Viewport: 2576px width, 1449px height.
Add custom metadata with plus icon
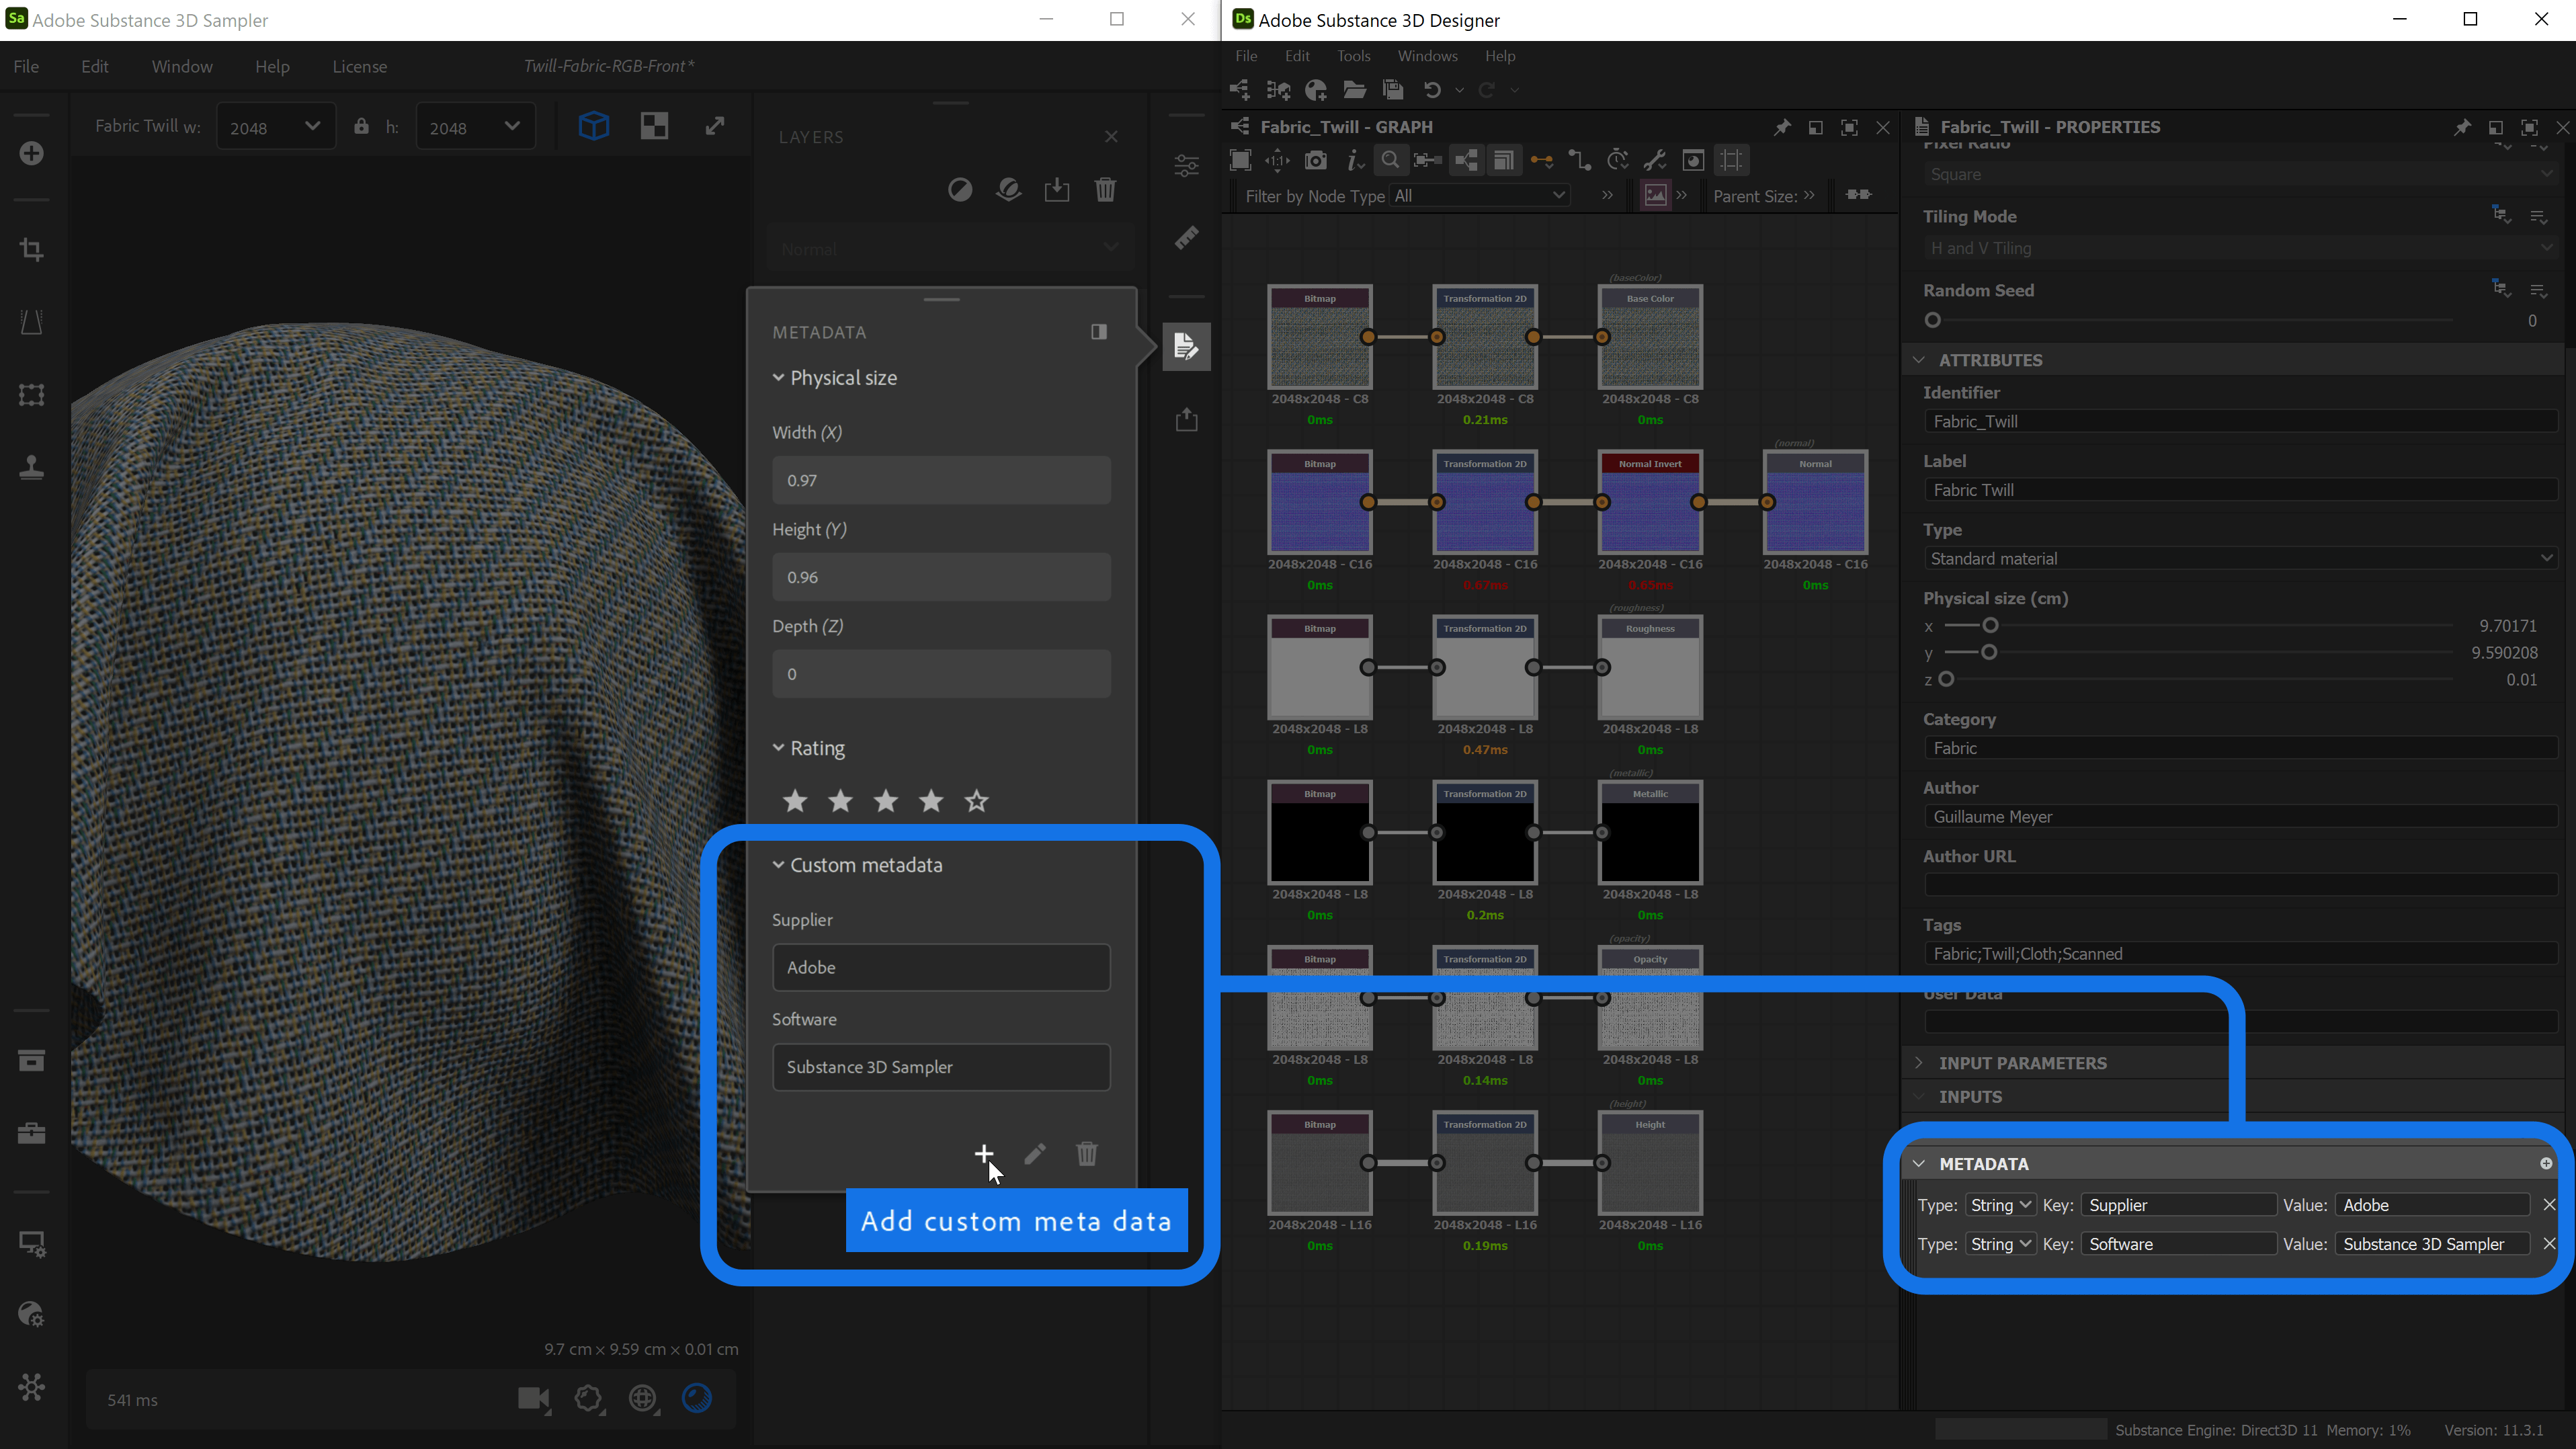(984, 1153)
